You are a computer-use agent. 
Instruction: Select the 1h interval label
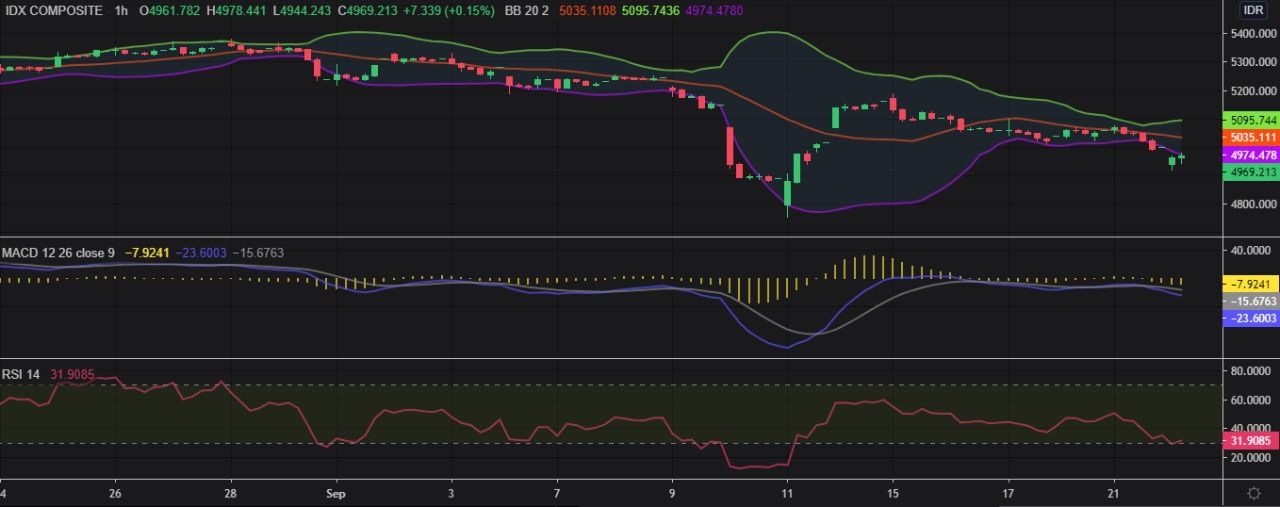coord(121,10)
